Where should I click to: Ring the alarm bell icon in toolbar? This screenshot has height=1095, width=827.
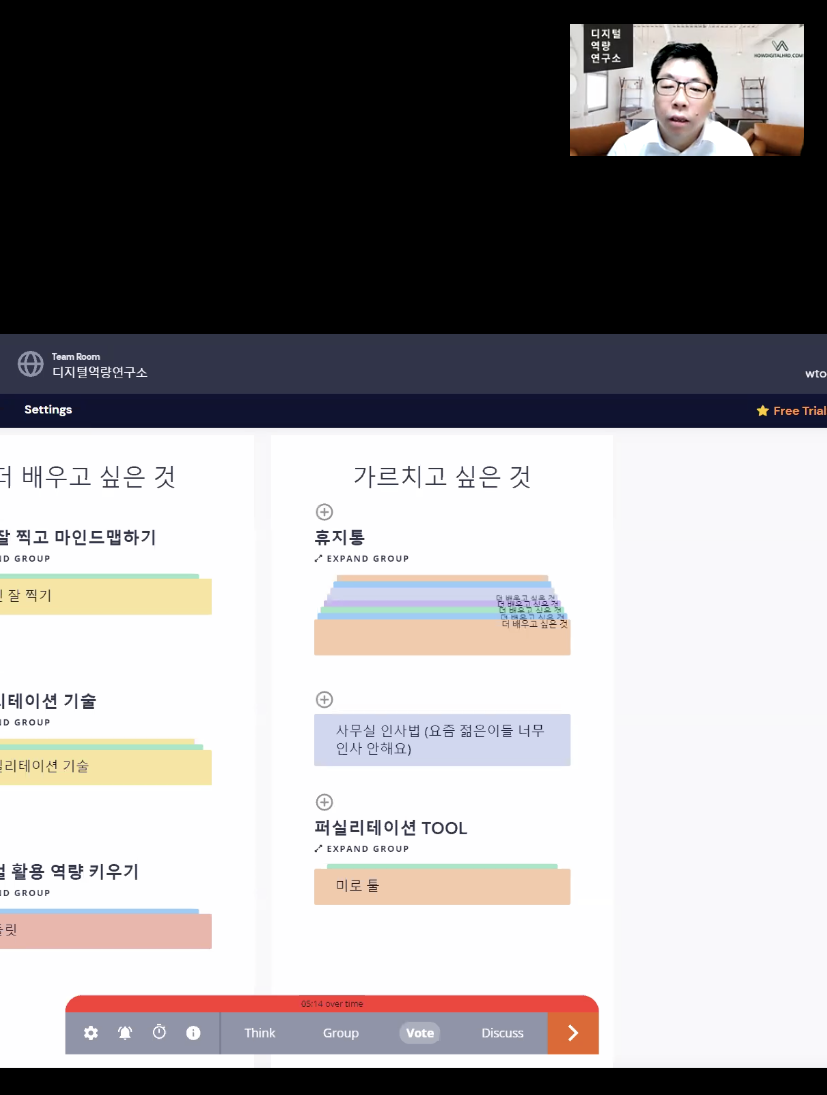tap(125, 1033)
